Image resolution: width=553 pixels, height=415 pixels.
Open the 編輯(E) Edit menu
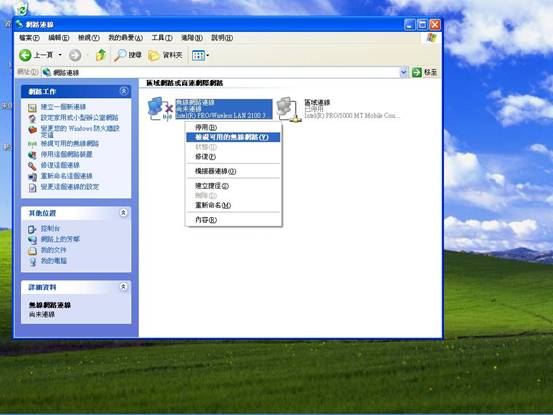click(x=59, y=38)
